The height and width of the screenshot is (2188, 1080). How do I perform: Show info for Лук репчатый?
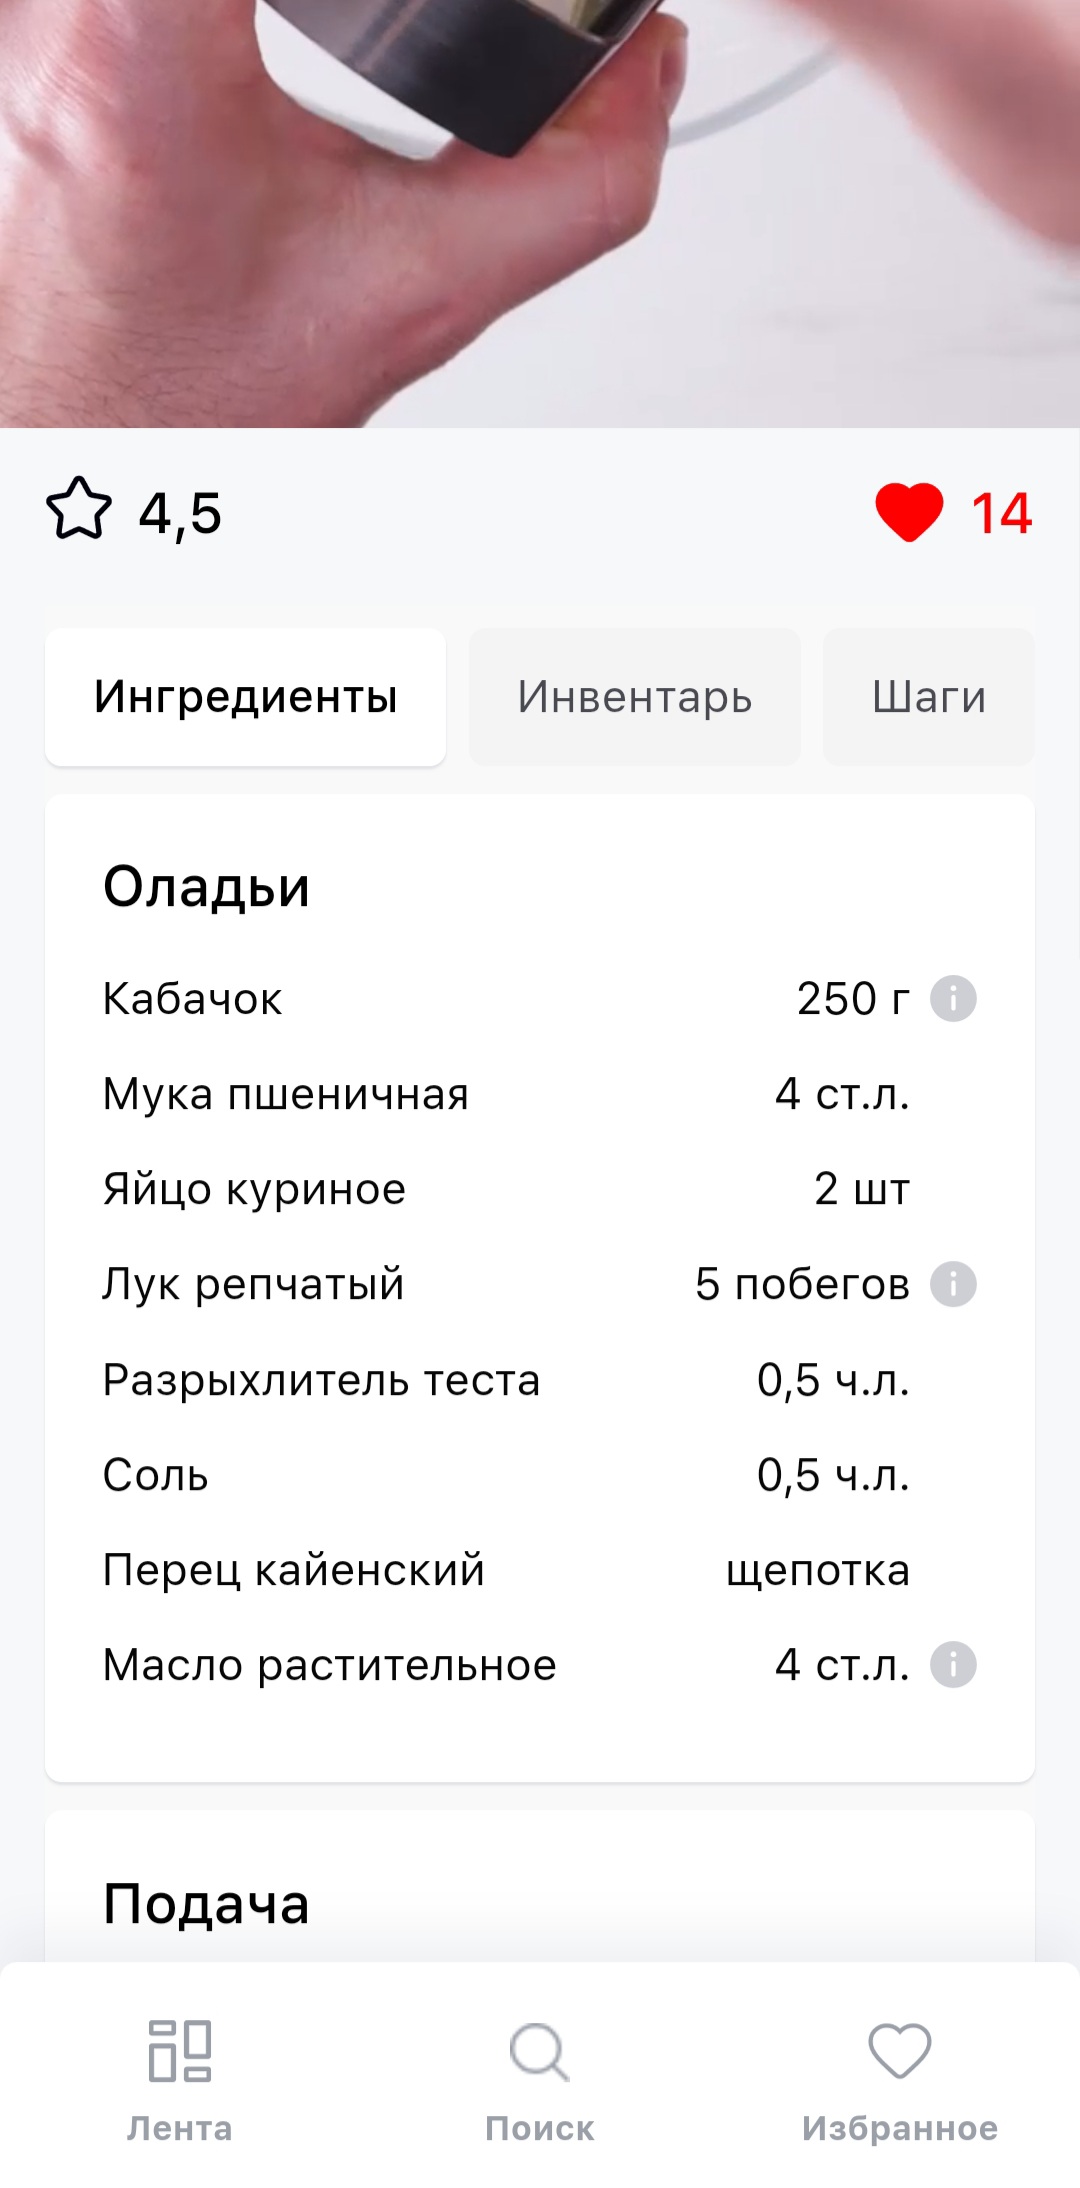pos(953,1284)
